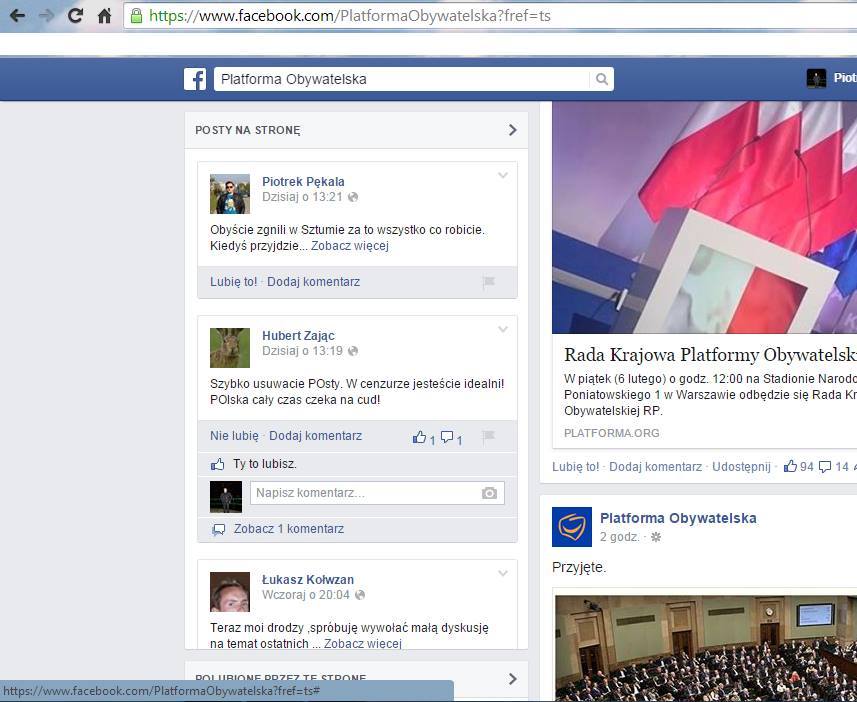The image size is (857, 702).
Task: Click the 'Napisz komentarz...' input field
Action: click(365, 493)
